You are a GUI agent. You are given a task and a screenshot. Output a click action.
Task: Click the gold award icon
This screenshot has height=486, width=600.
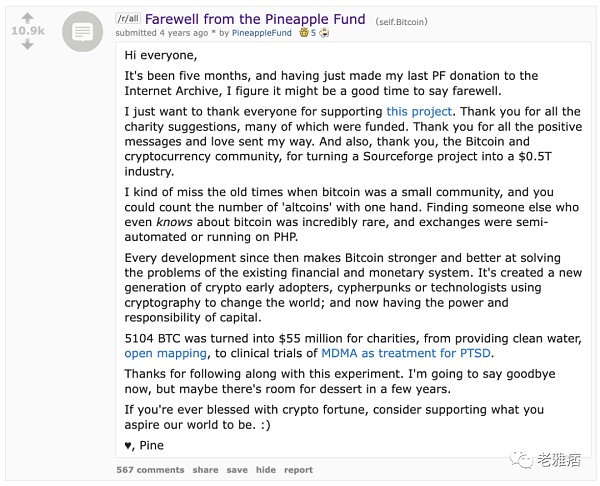[301, 33]
